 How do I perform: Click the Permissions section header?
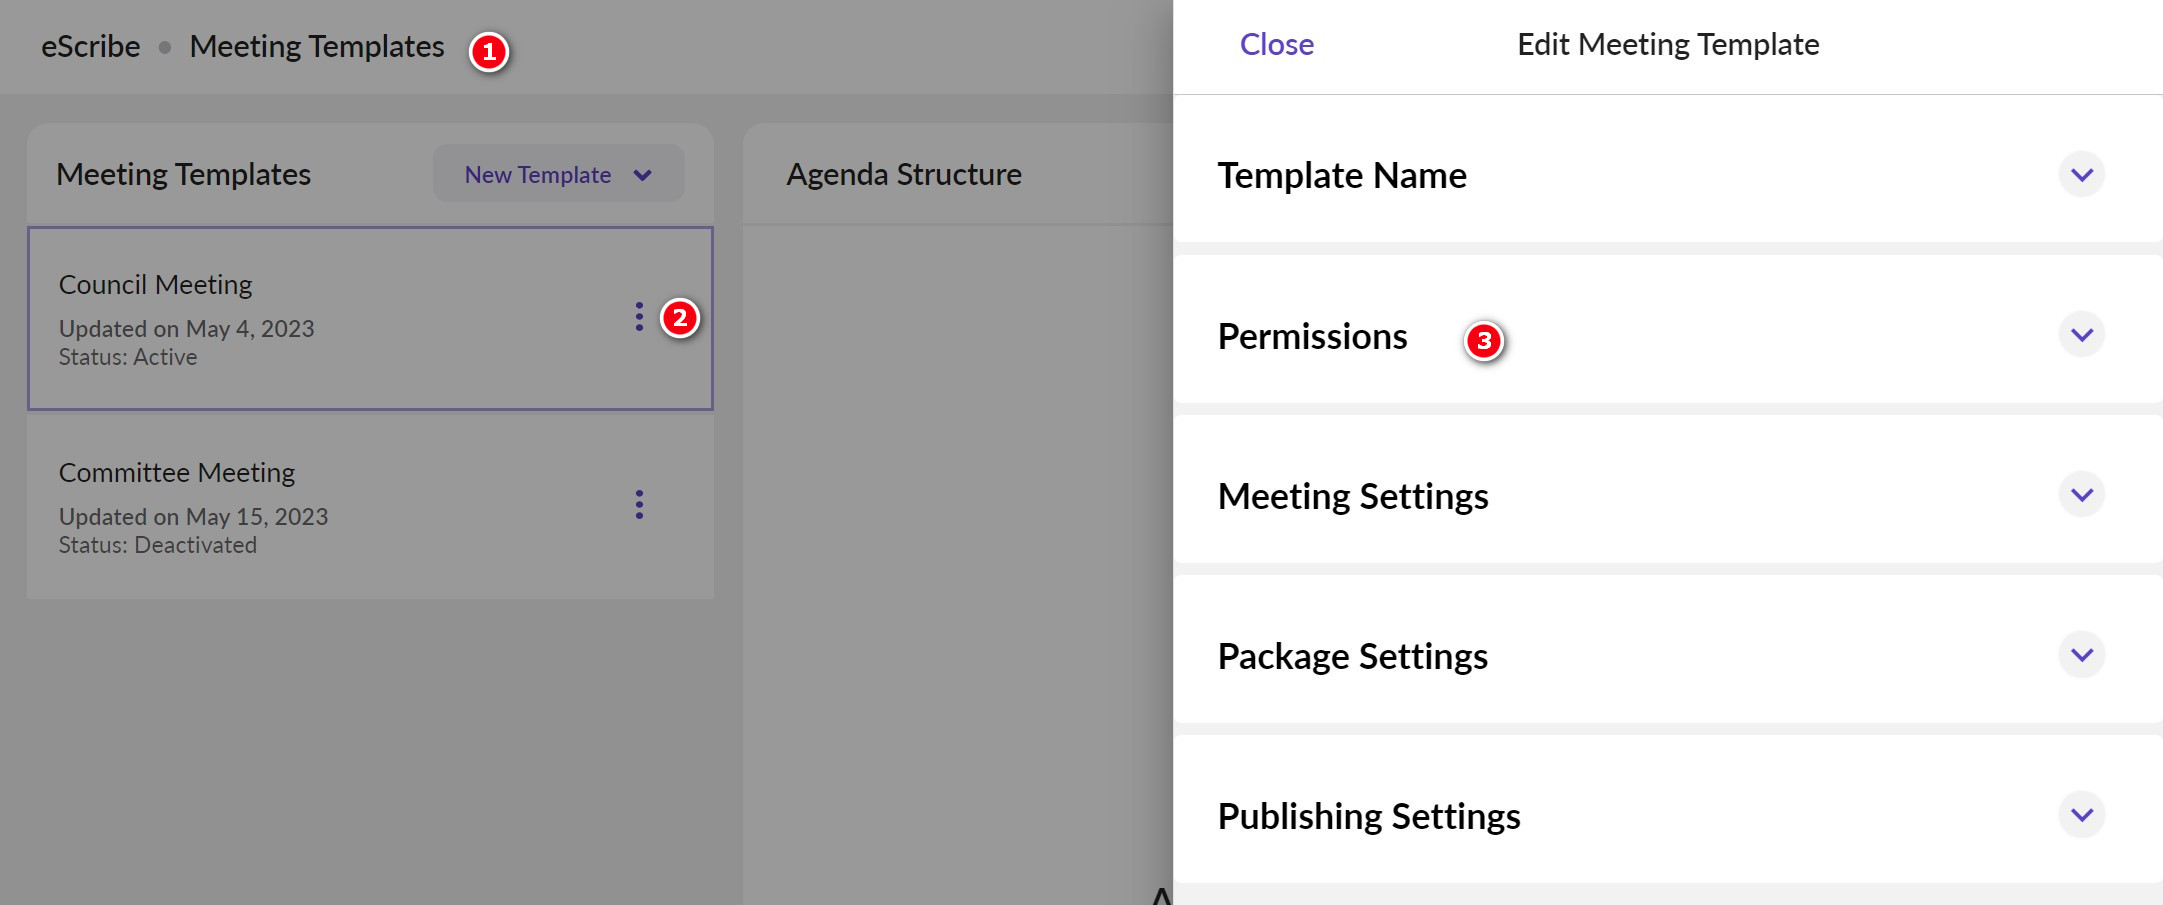[x=1312, y=336]
